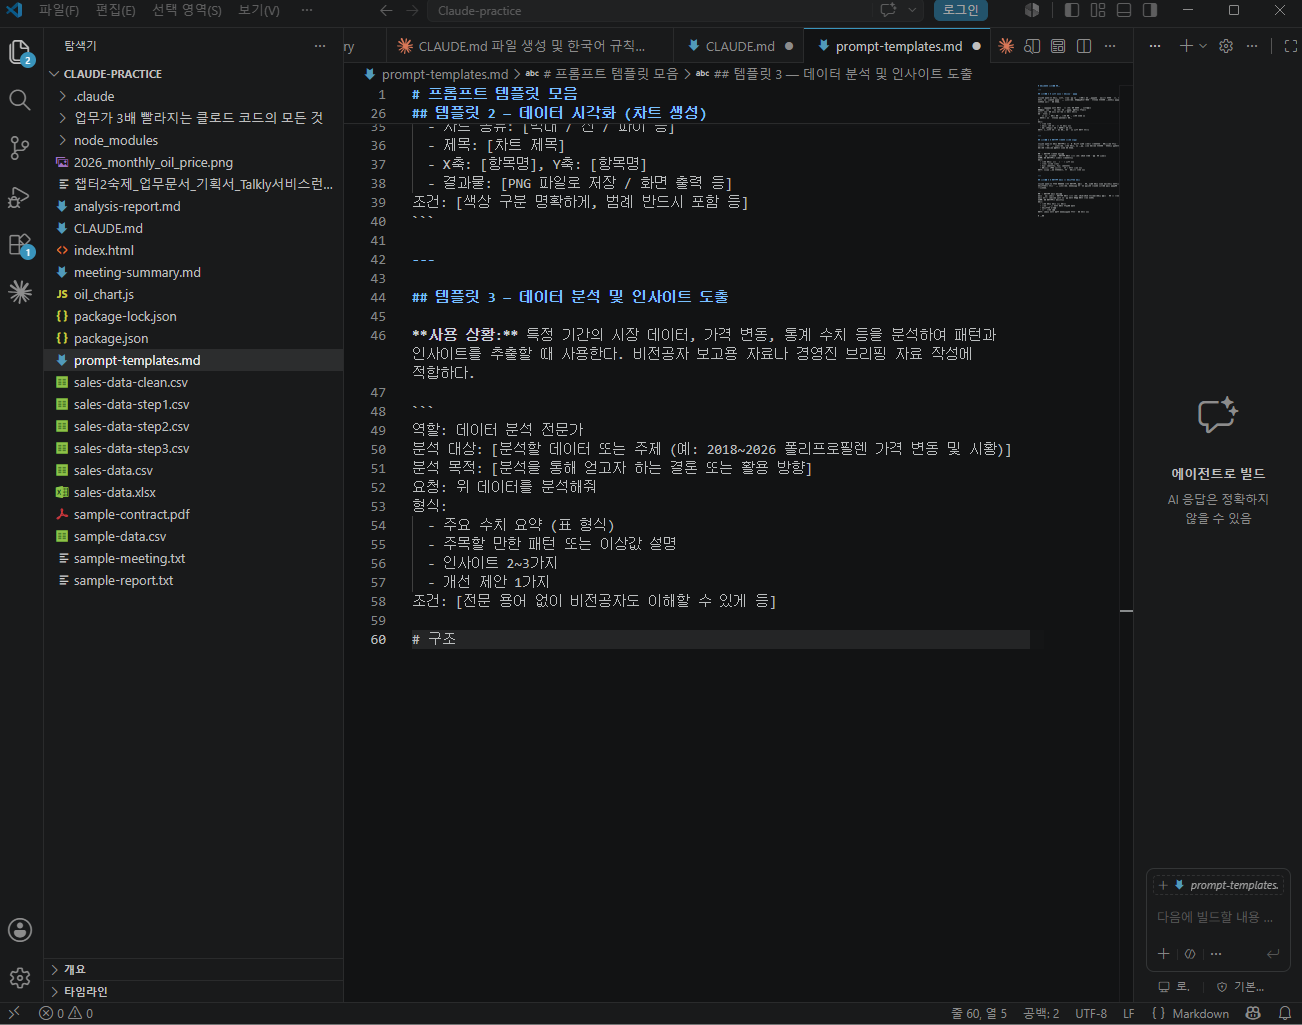Open the 파일(F) menu
Screen dimensions: 1302x1025
click(59, 10)
